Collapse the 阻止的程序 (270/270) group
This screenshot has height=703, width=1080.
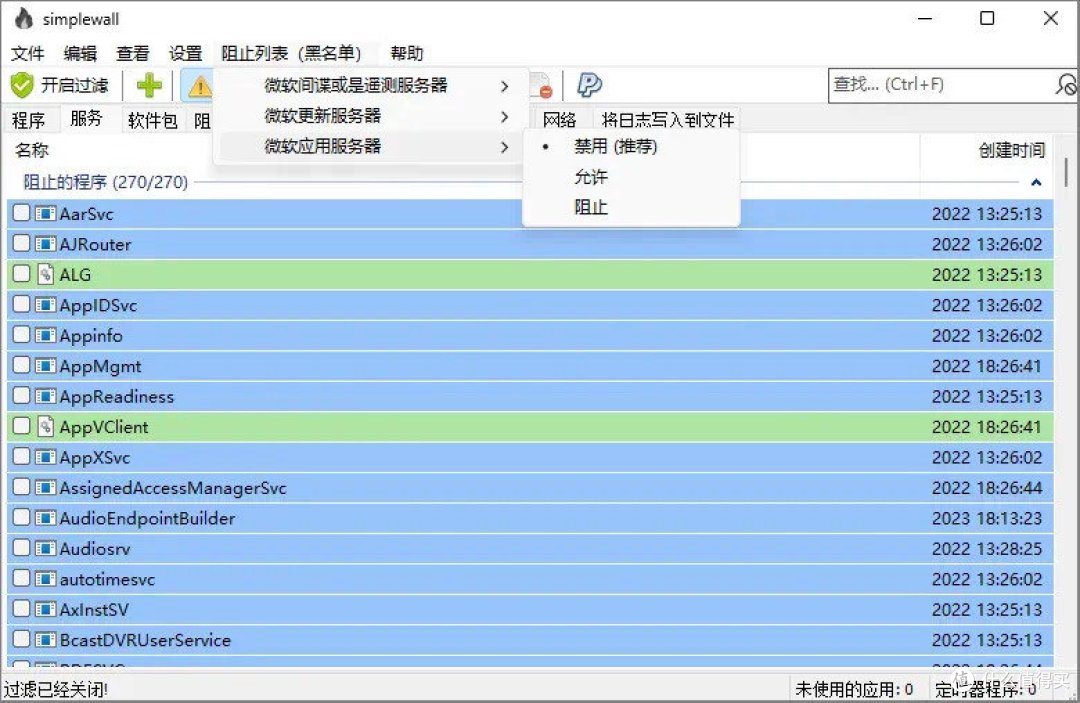[x=1036, y=182]
